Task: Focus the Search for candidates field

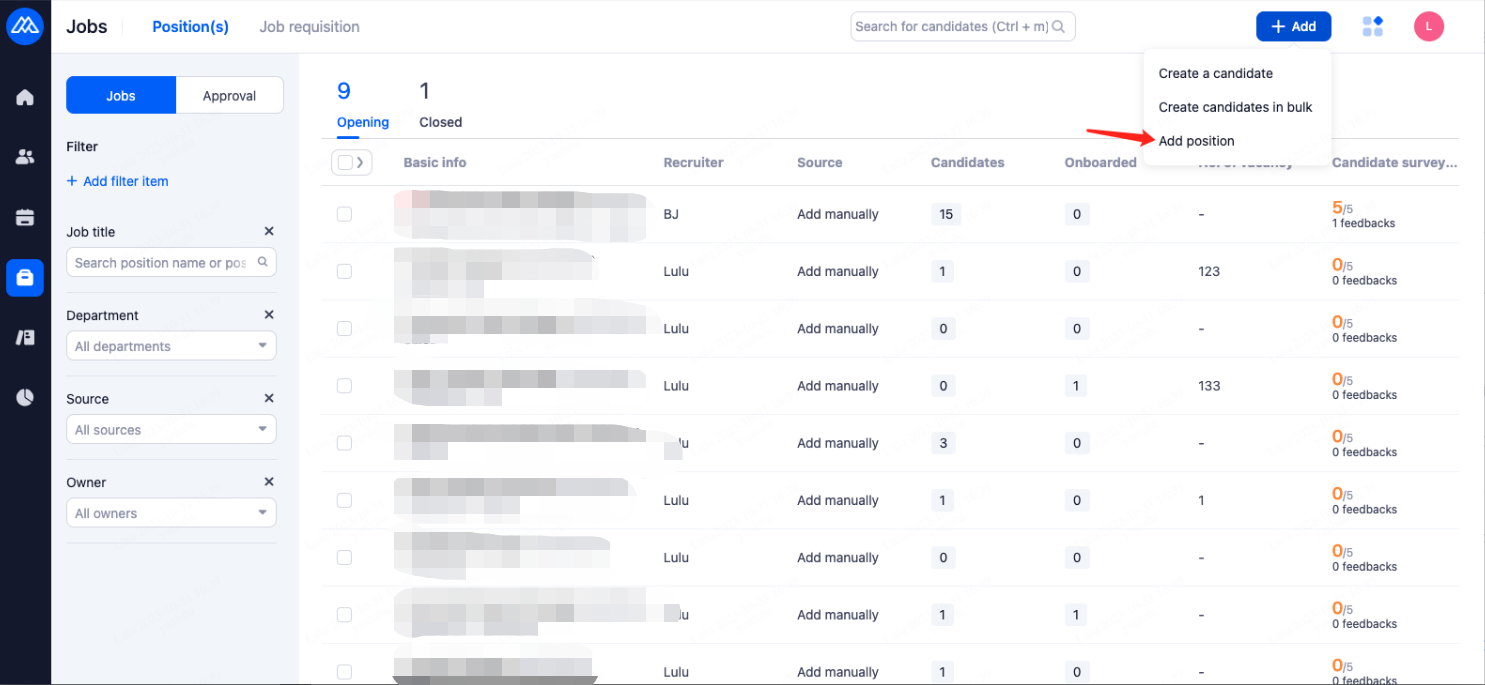Action: (x=951, y=27)
